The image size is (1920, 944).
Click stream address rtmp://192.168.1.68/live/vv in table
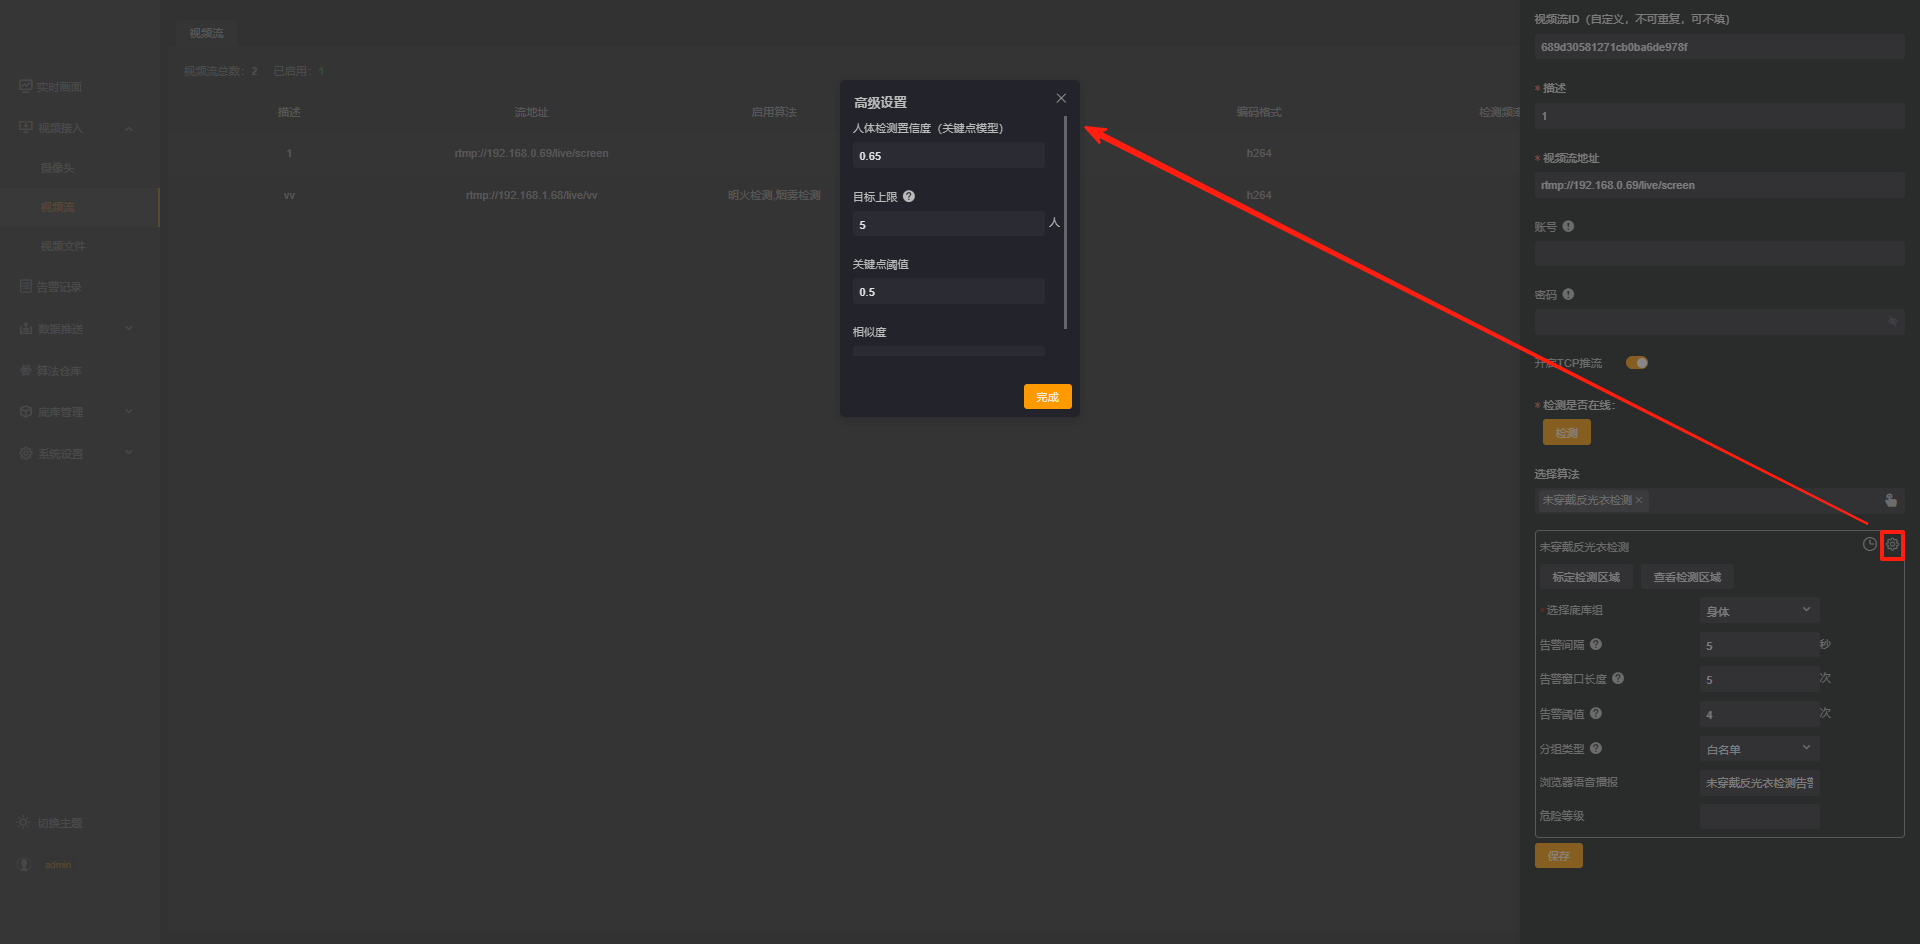531,195
